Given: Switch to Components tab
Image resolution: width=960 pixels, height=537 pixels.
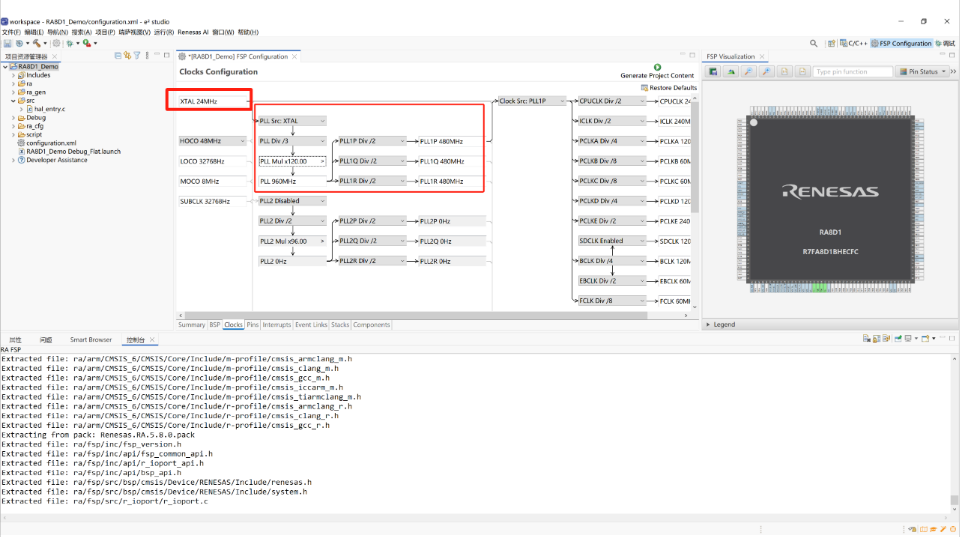Looking at the screenshot, I should 371,325.
